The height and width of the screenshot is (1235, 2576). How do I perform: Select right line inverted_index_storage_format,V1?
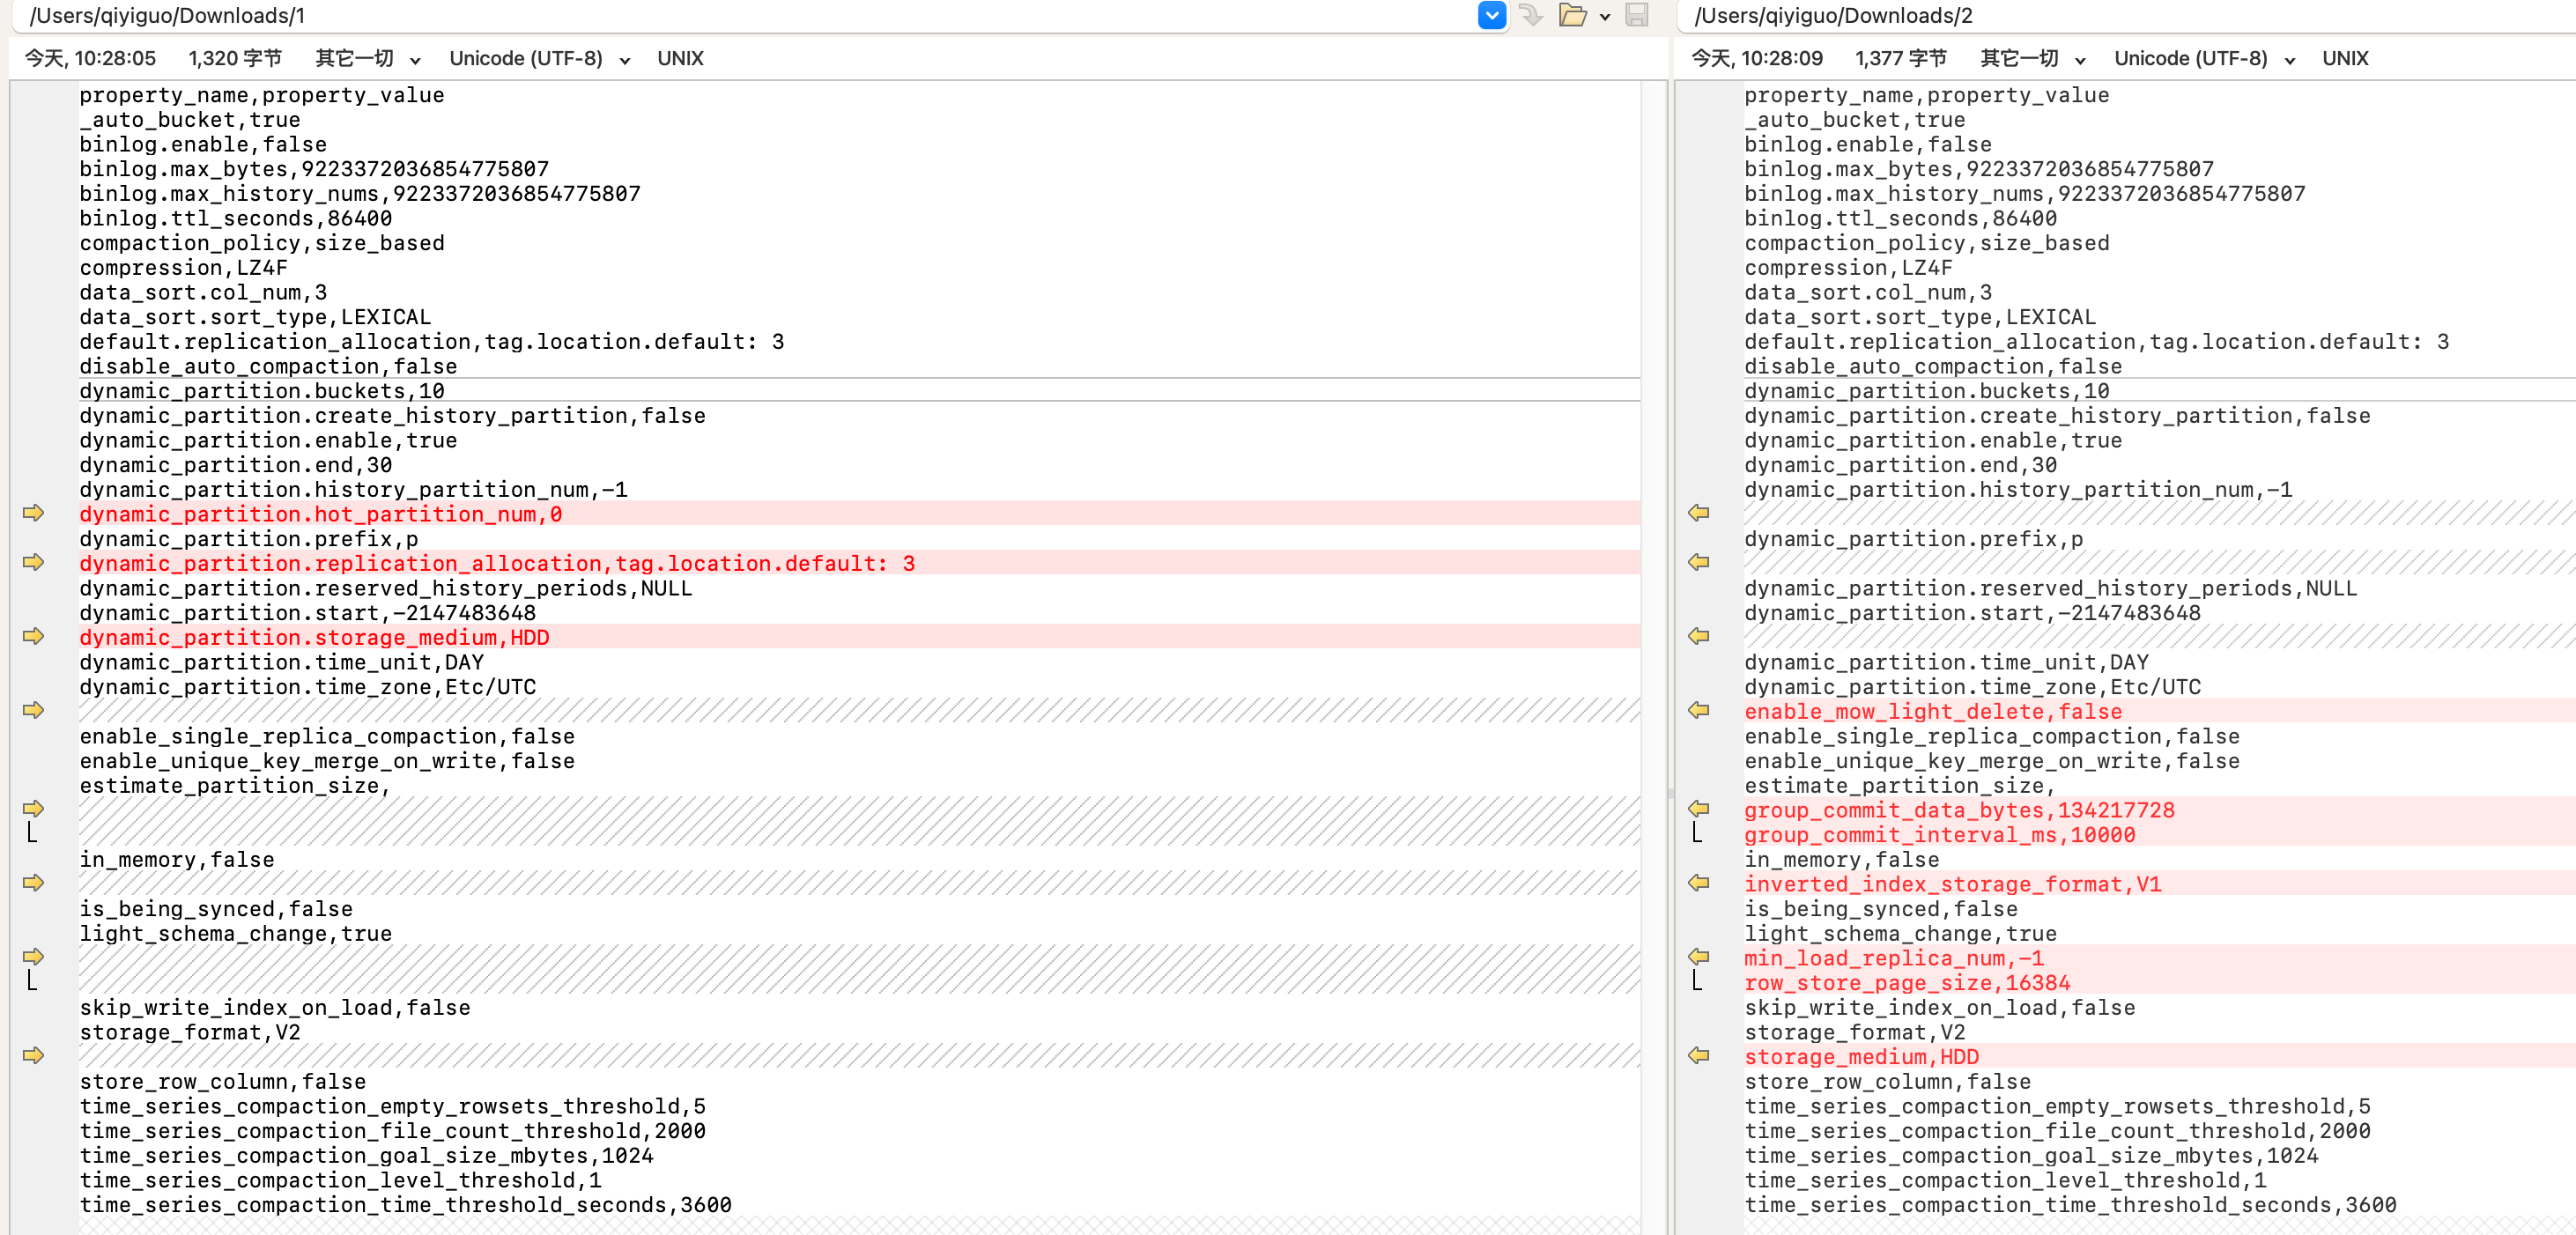1953,884
